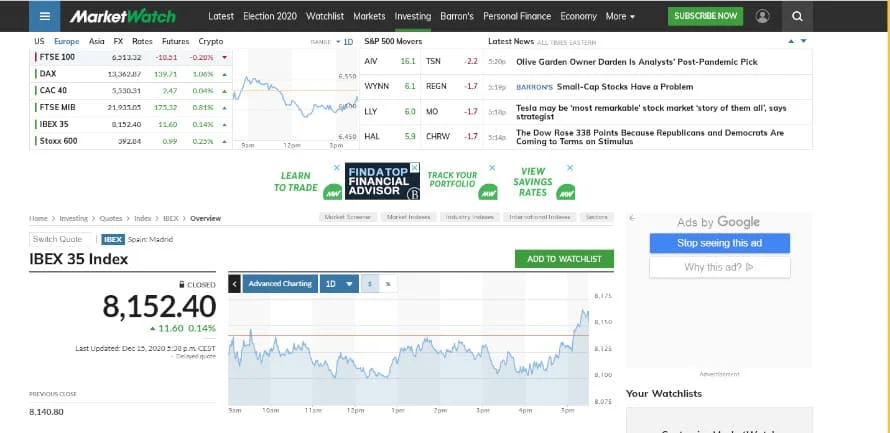This screenshot has height=433, width=890.
Task: Open the International Indexes link
Action: tap(540, 217)
